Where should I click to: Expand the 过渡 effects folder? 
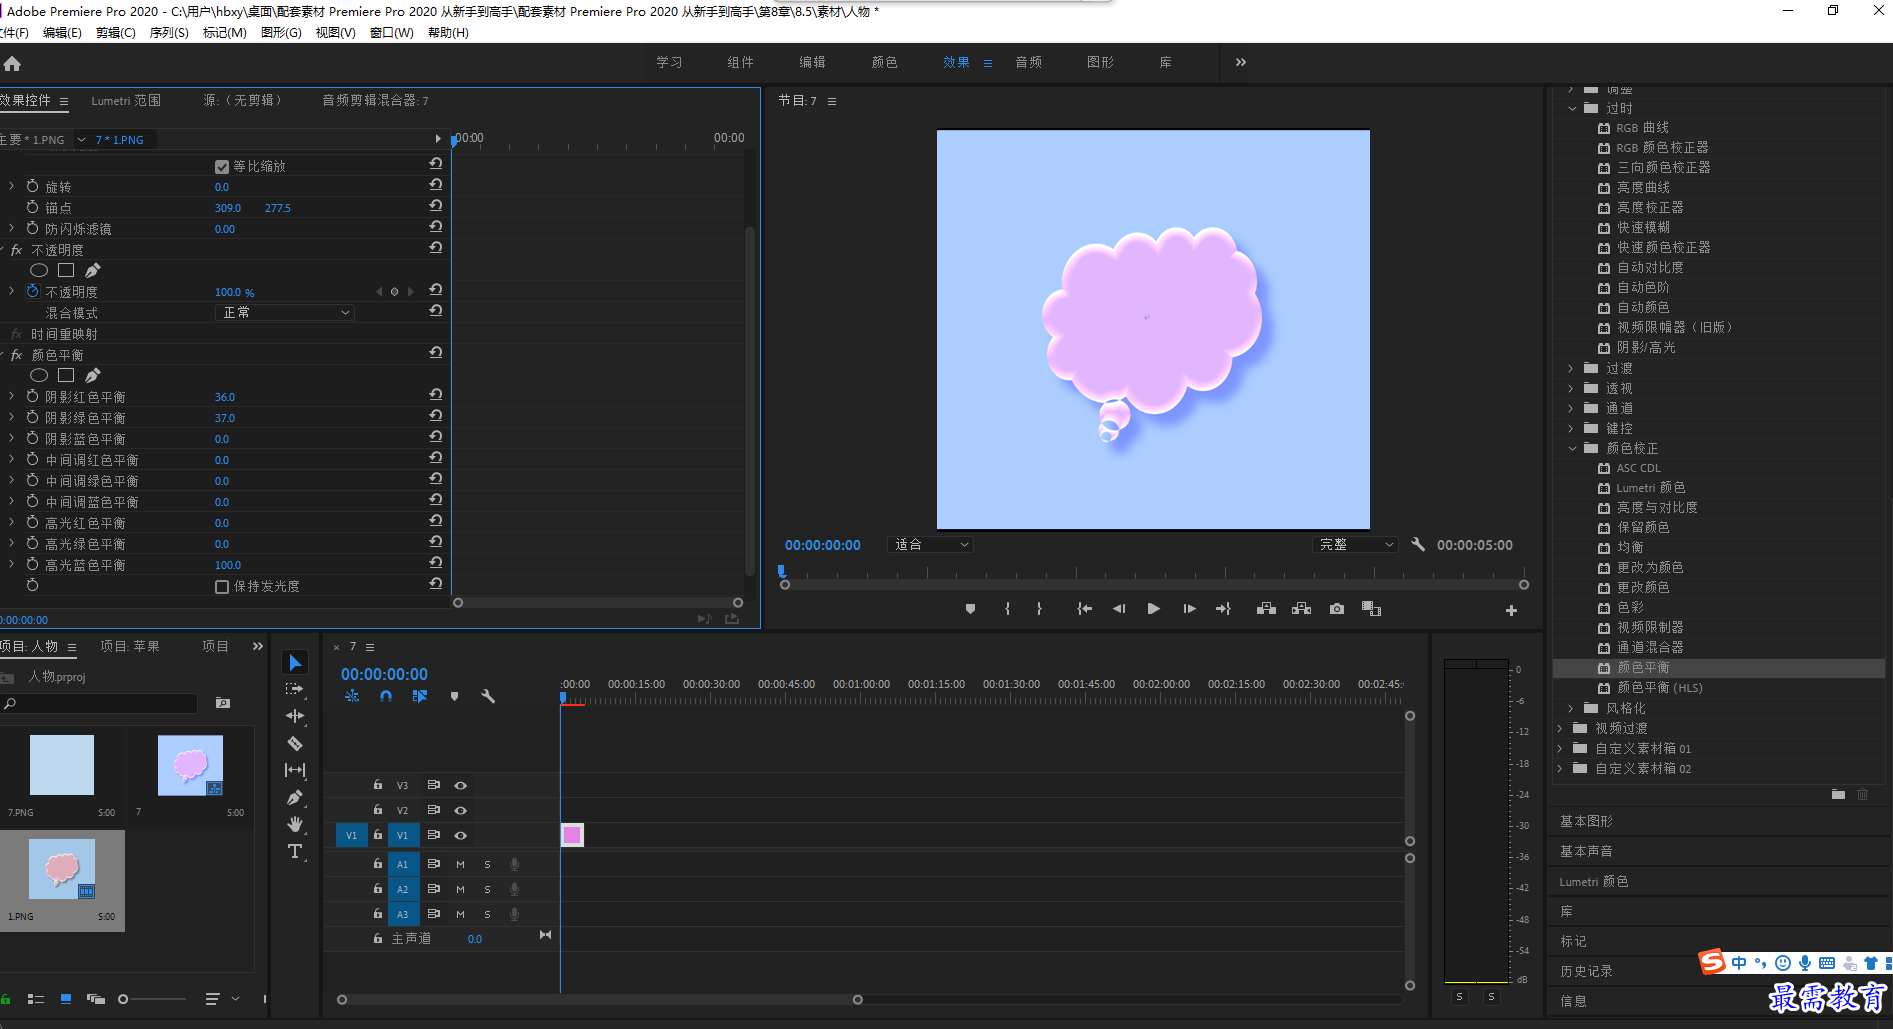[1571, 368]
